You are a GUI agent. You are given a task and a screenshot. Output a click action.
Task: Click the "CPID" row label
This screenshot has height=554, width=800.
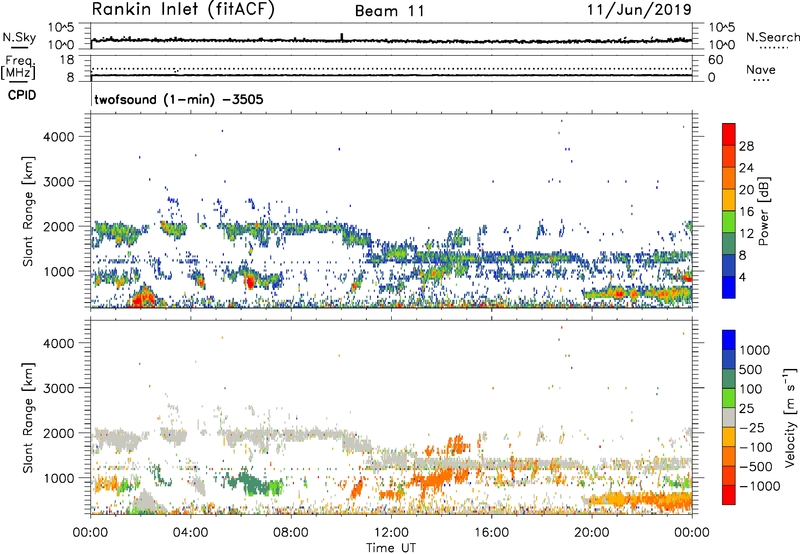point(22,95)
